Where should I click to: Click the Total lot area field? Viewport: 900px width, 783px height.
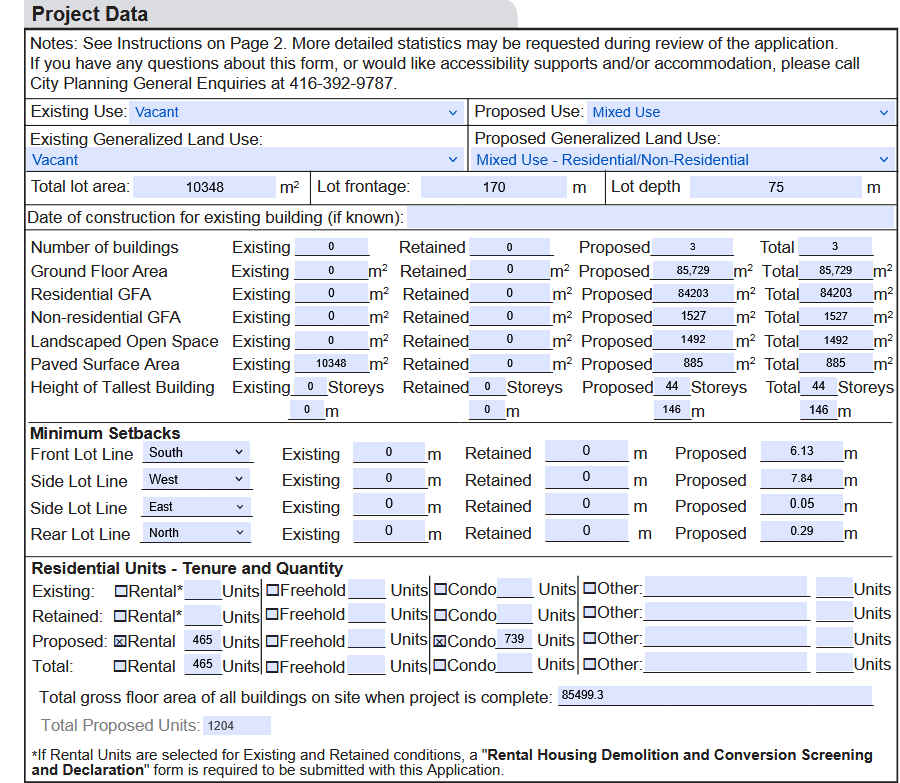(x=204, y=187)
